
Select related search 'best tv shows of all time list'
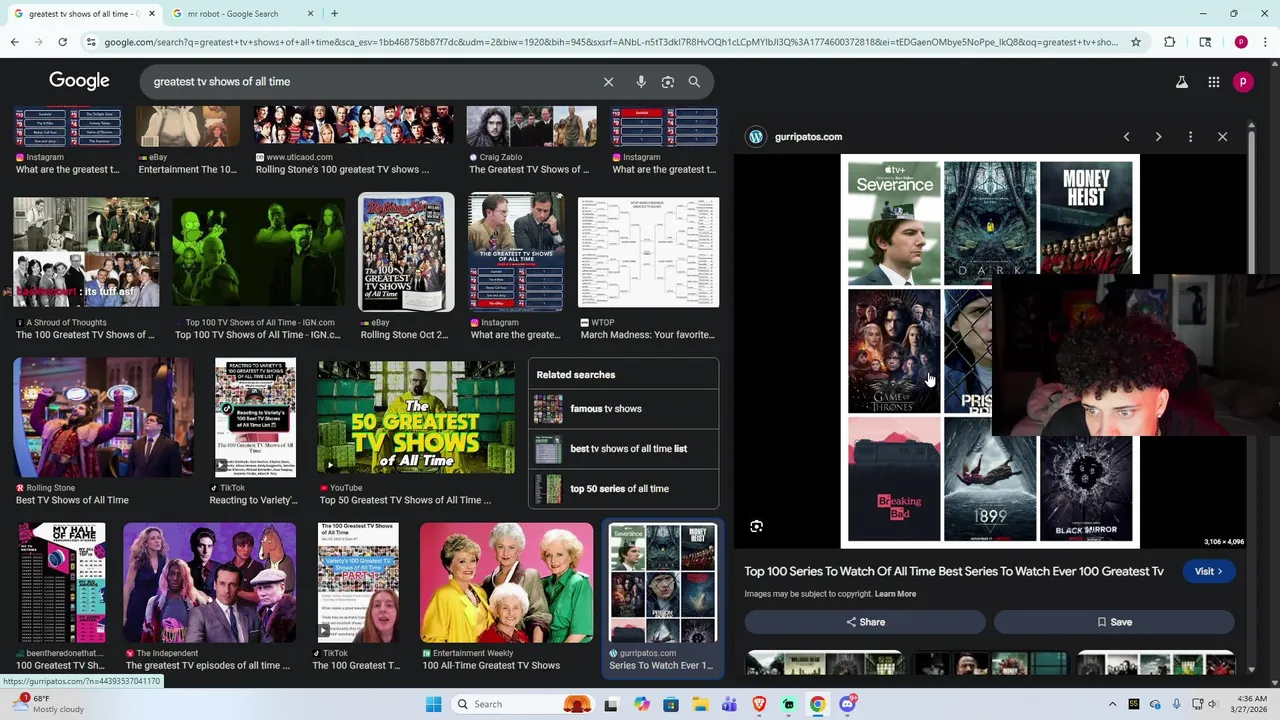[623, 449]
